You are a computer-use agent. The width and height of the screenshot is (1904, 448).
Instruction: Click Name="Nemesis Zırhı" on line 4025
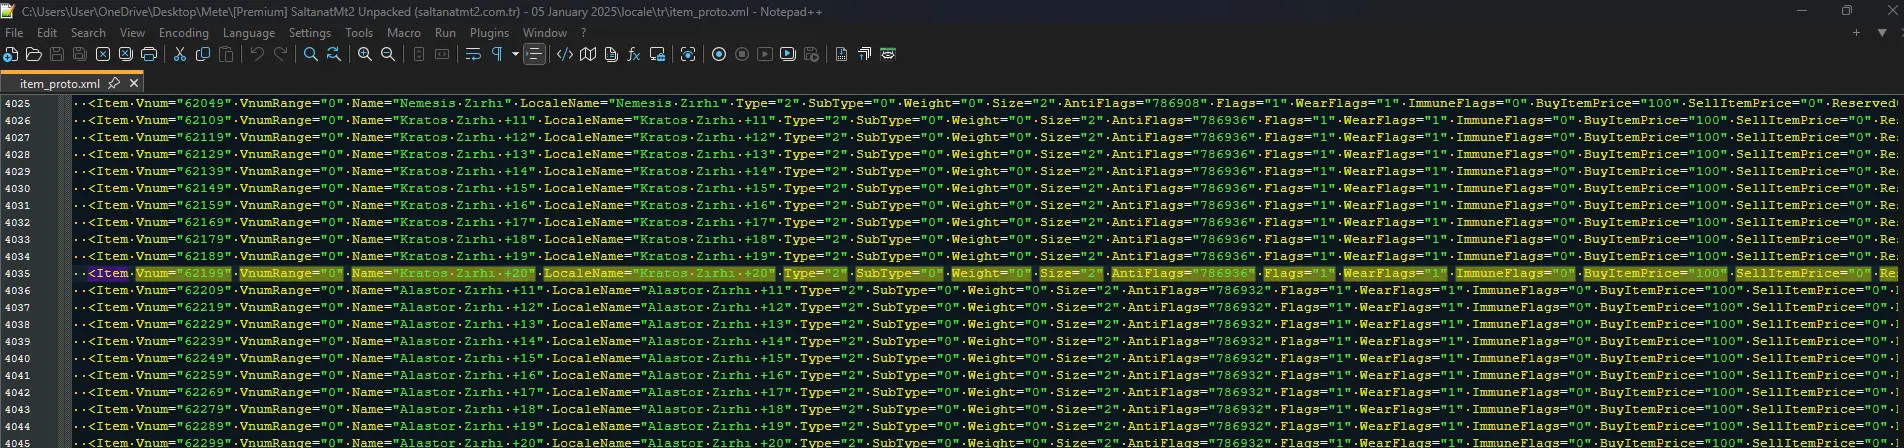432,103
